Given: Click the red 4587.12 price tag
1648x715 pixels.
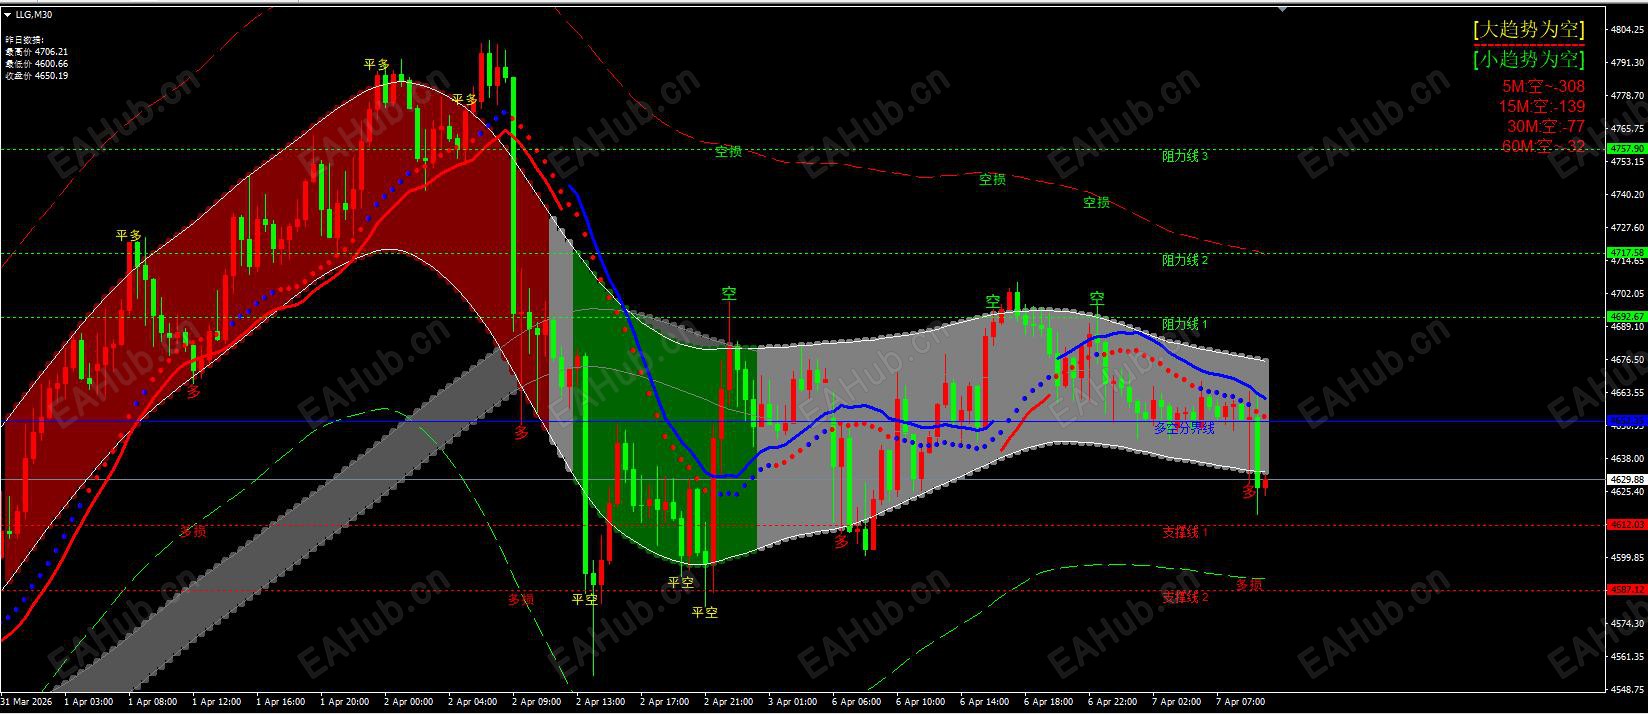Looking at the screenshot, I should point(1626,590).
